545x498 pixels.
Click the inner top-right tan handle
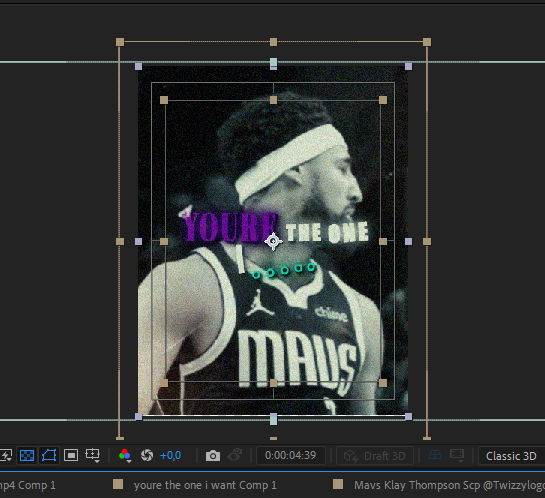click(x=383, y=100)
